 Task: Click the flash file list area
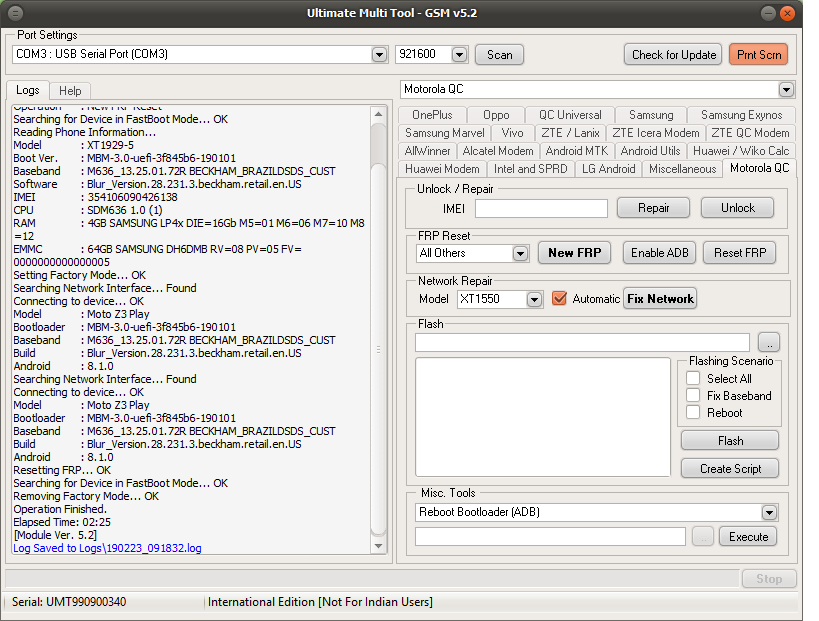543,417
